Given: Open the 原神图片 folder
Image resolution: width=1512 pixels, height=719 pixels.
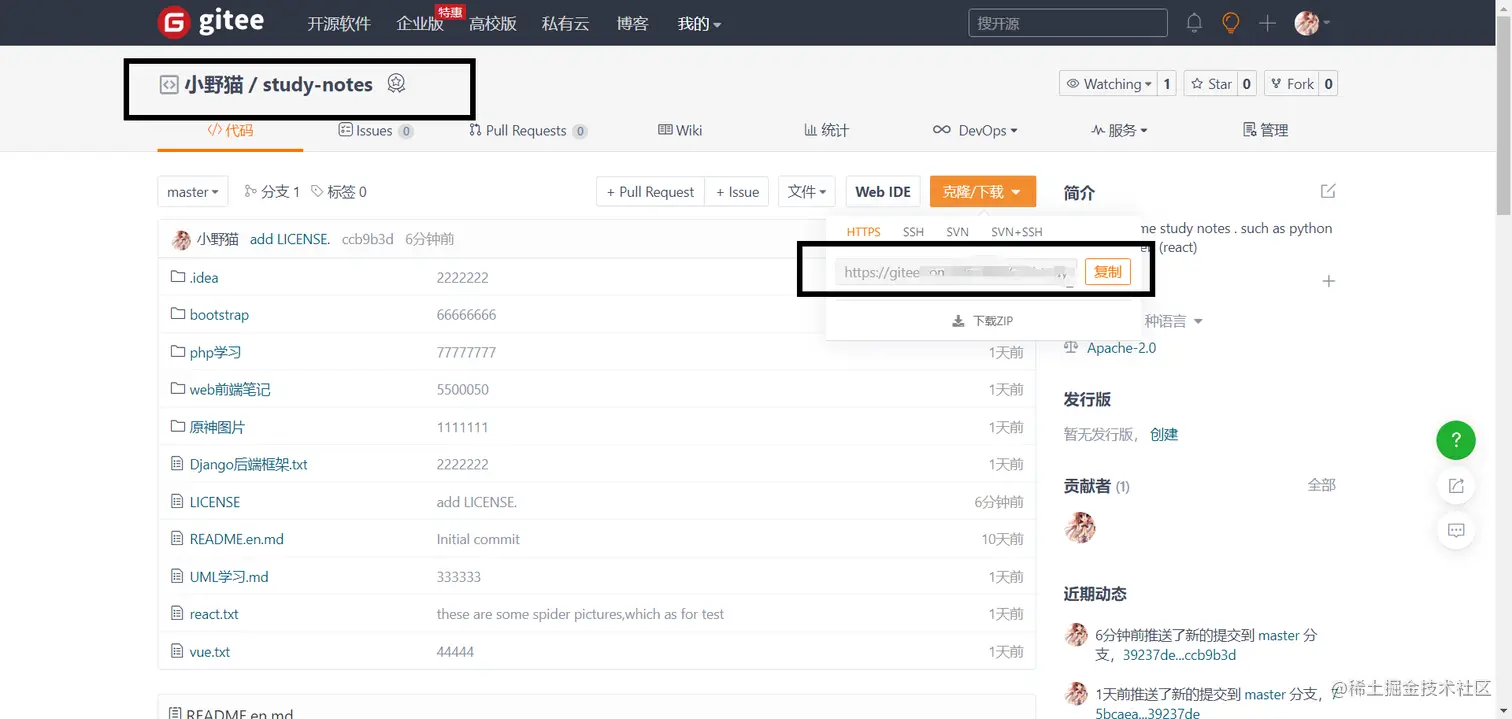Looking at the screenshot, I should point(217,427).
